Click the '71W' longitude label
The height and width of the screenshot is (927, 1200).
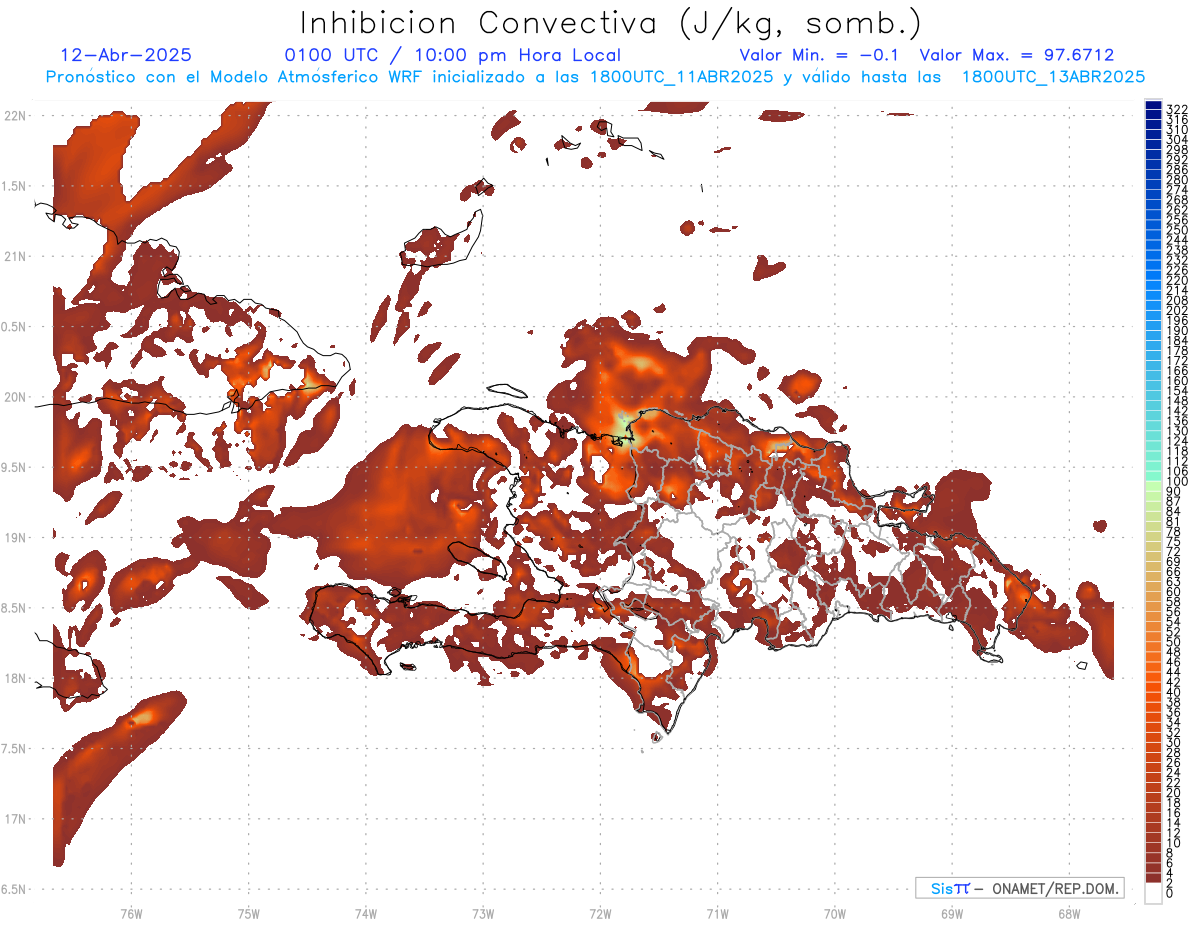[x=717, y=913]
